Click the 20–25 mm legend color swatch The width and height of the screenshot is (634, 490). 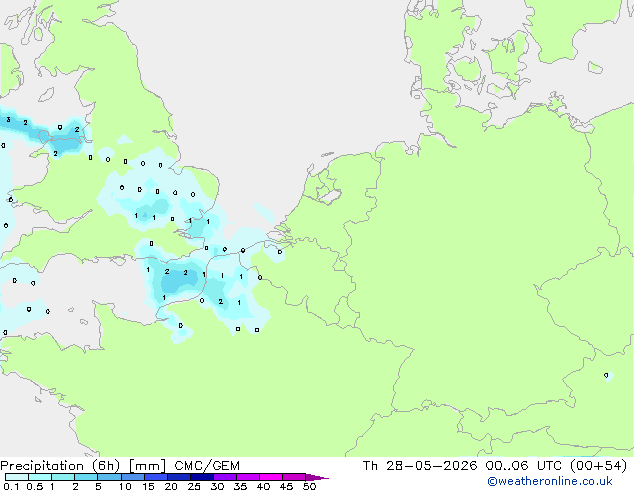(178, 477)
